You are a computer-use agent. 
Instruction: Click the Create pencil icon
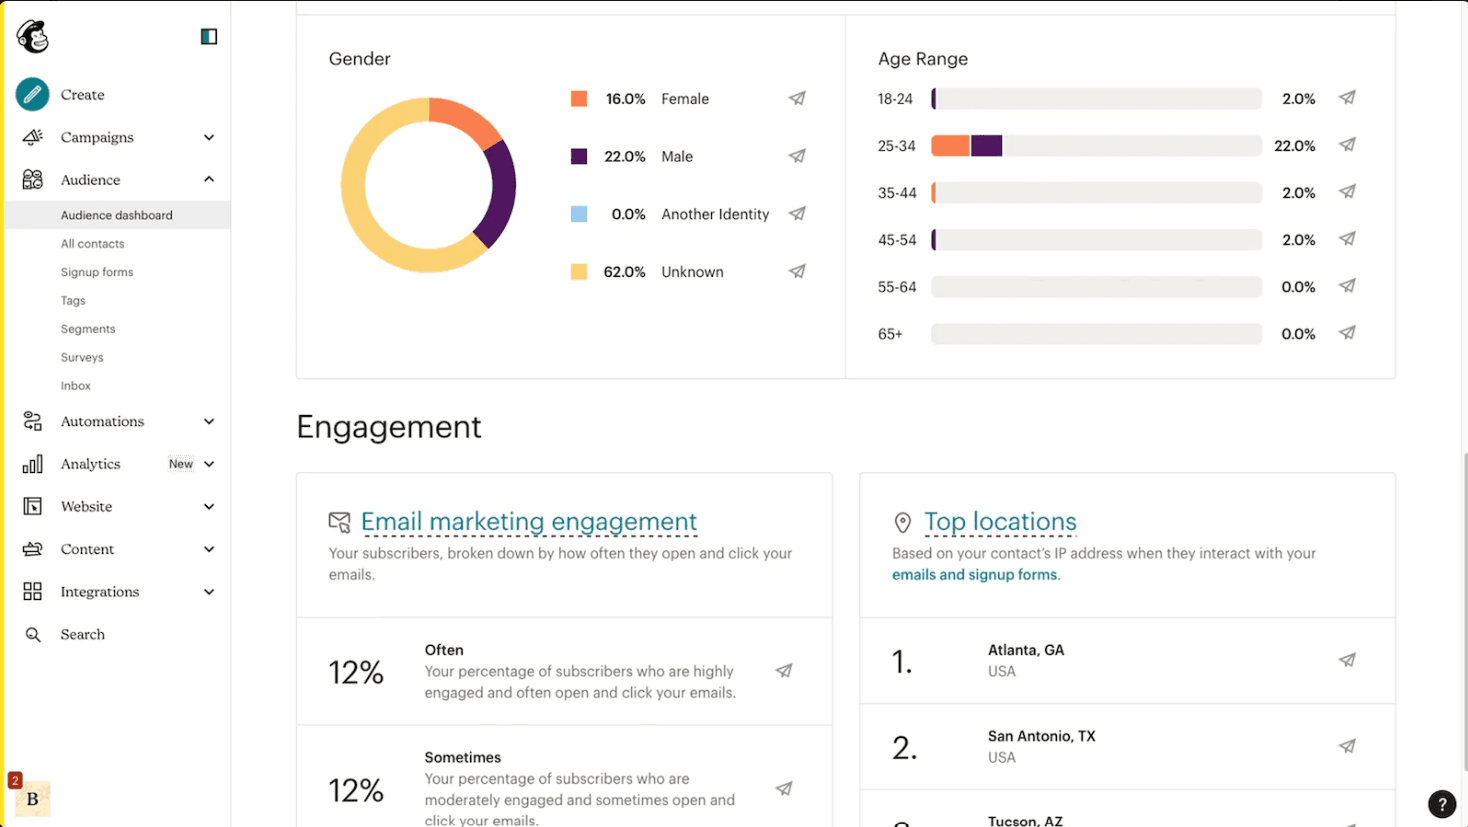32,94
